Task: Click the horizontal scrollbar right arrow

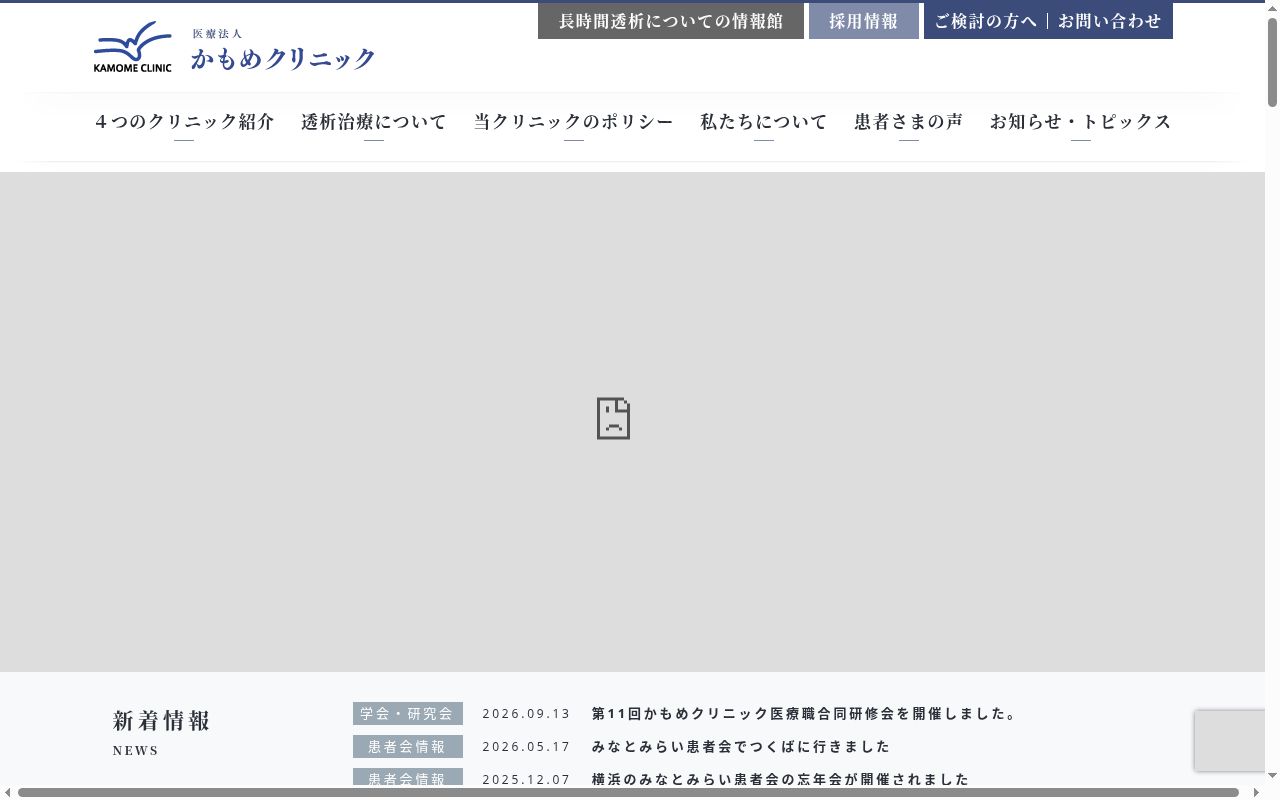Action: (1256, 793)
